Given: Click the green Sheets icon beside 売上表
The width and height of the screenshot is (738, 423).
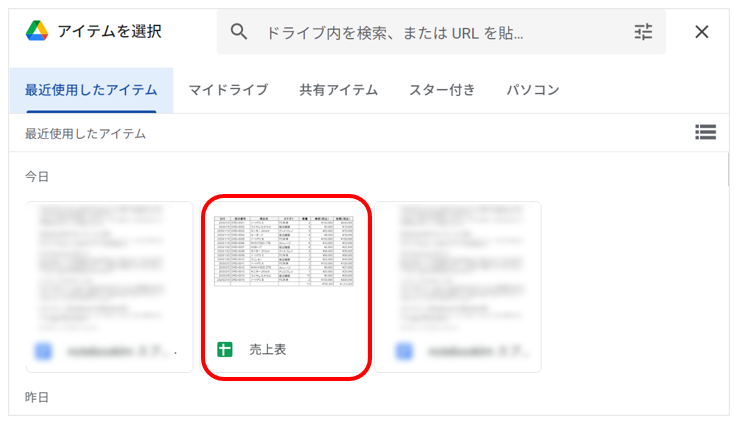Looking at the screenshot, I should click(x=225, y=350).
